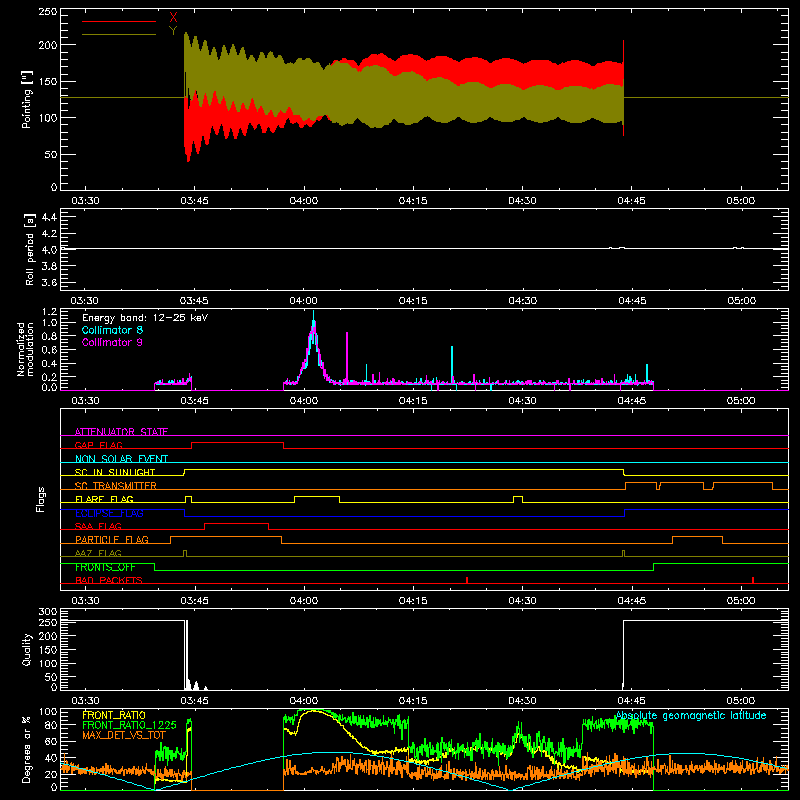Click the 'Roll period [s]' axis label
The image size is (800, 800).
coord(30,249)
